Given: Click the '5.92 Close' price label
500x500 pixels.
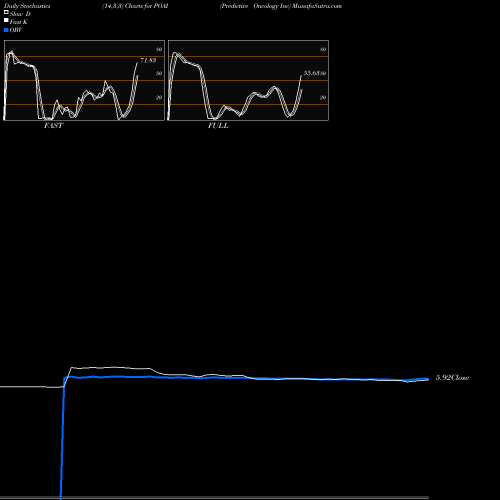Looking at the screenshot, I should (452, 378).
